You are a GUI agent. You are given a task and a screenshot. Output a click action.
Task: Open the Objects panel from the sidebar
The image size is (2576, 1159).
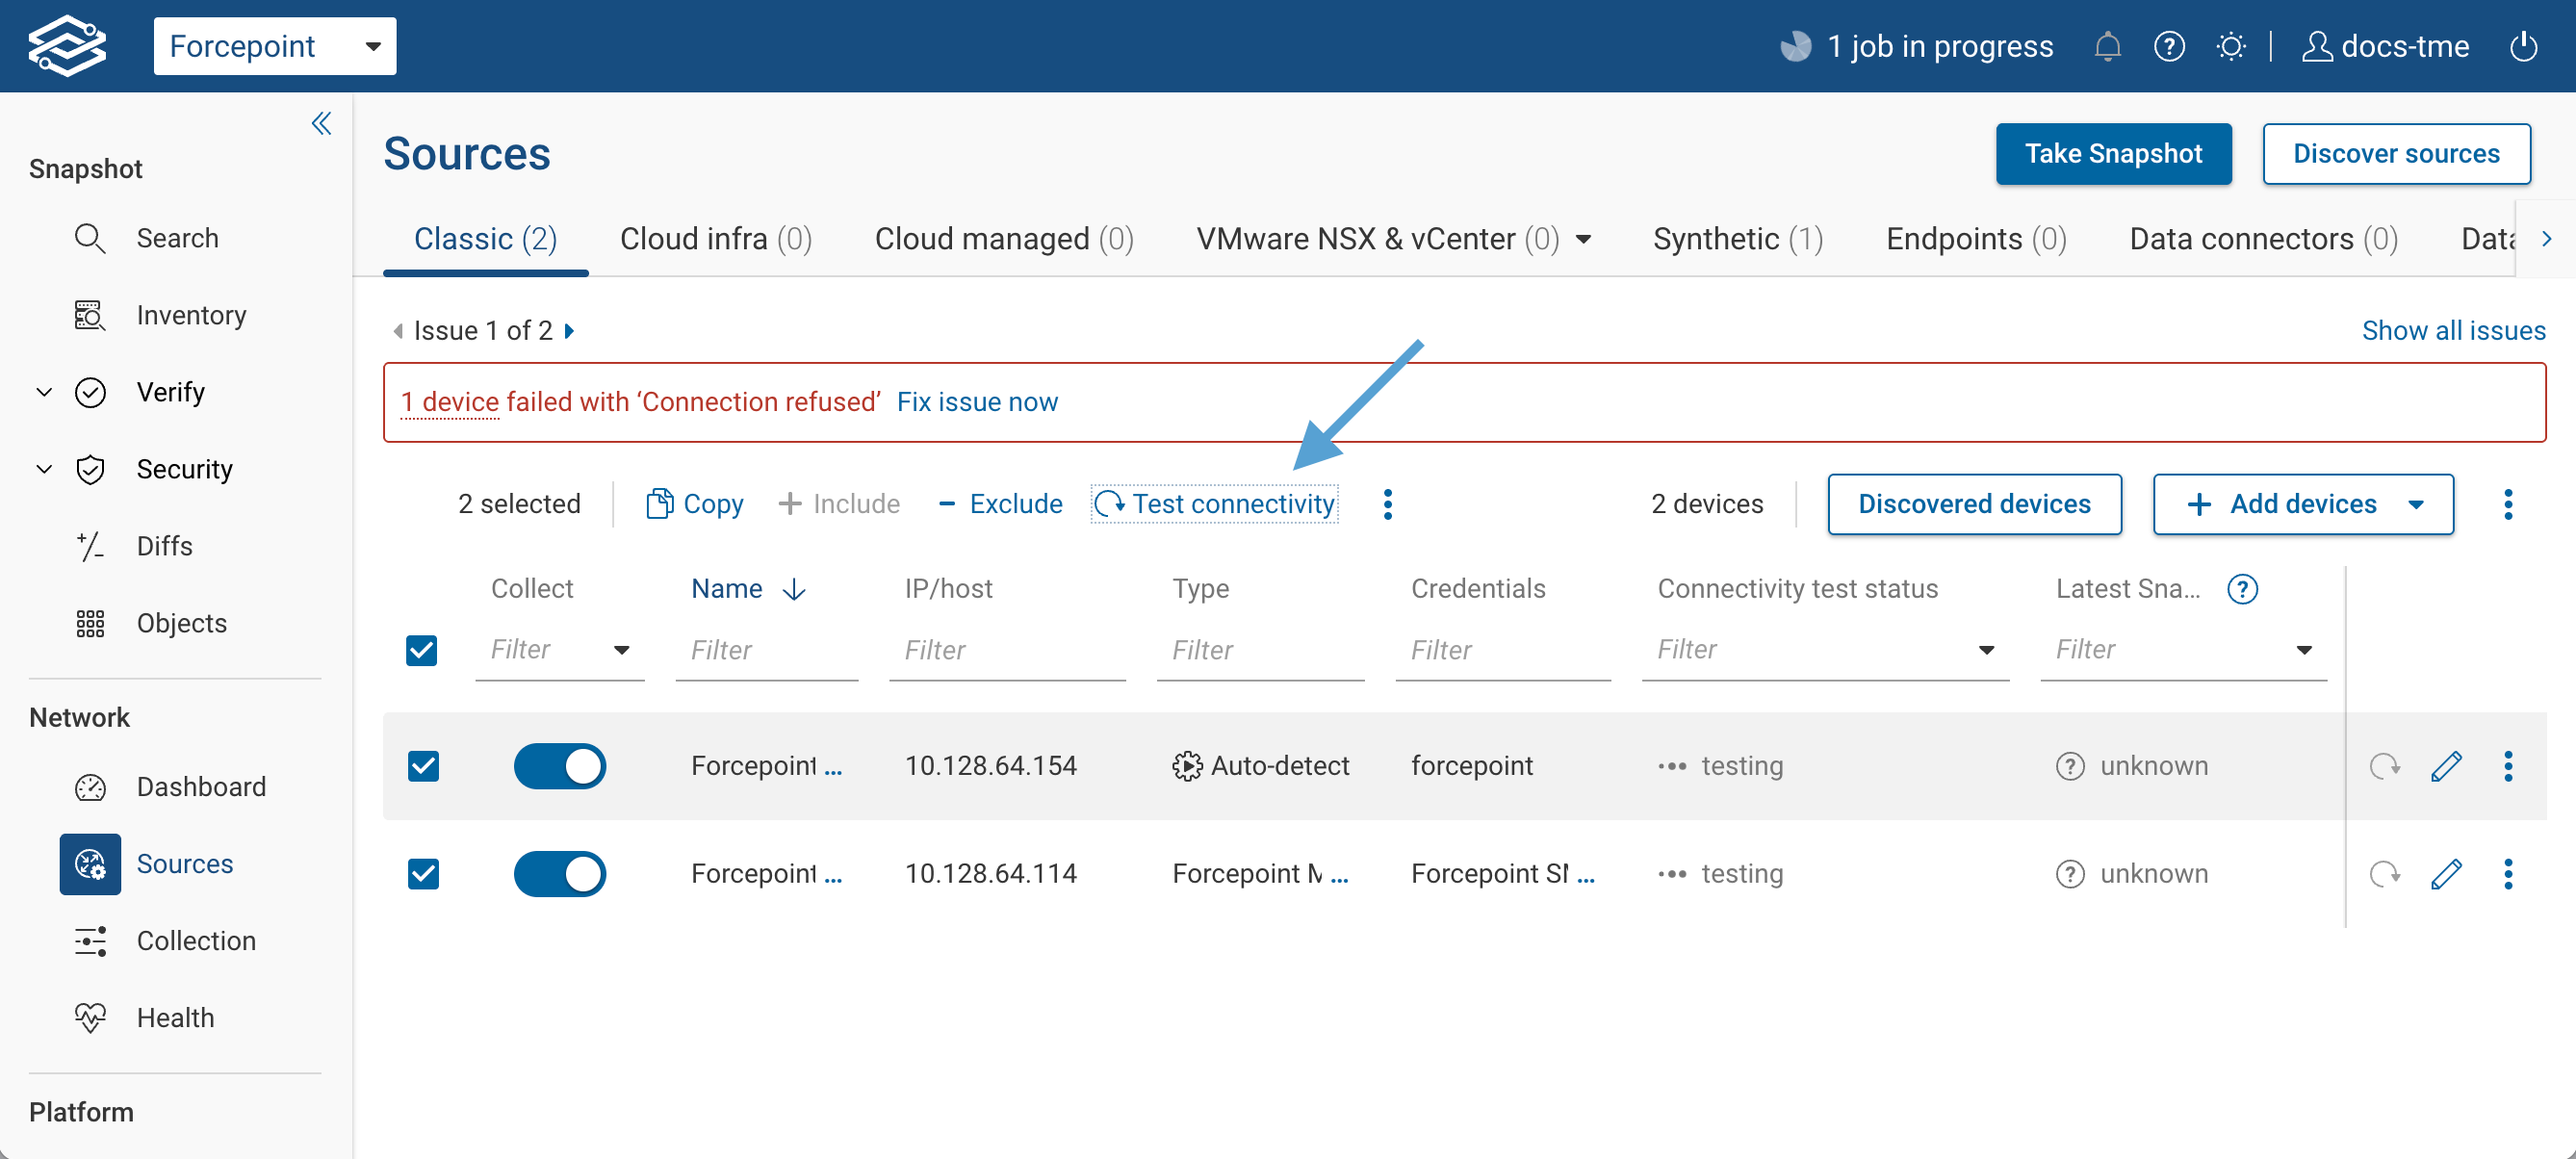[181, 622]
